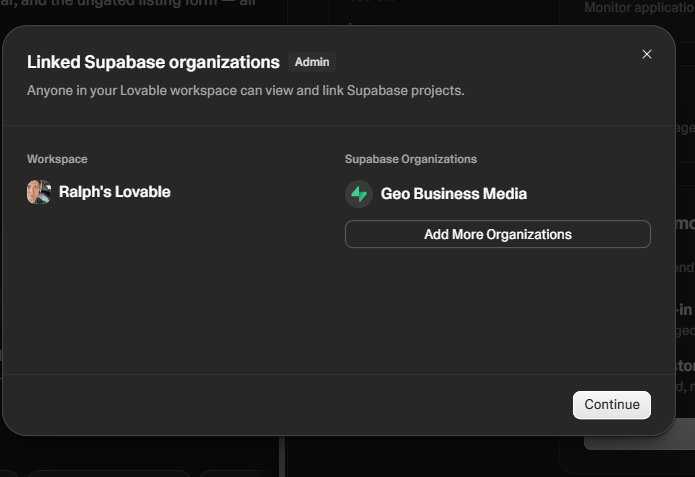Click Add More Organizations button
Screen dimensions: 695x477
click(x=498, y=234)
